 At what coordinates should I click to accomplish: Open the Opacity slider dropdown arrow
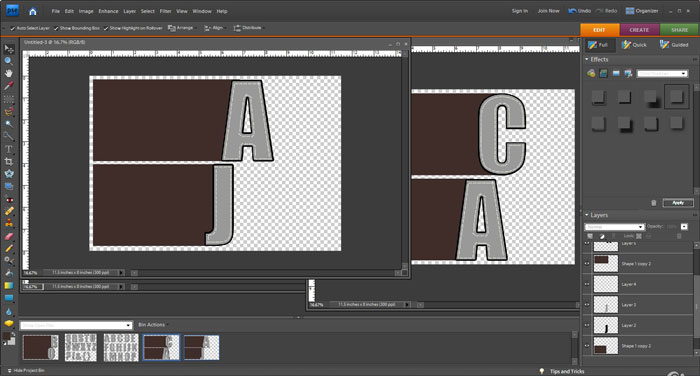coord(684,227)
